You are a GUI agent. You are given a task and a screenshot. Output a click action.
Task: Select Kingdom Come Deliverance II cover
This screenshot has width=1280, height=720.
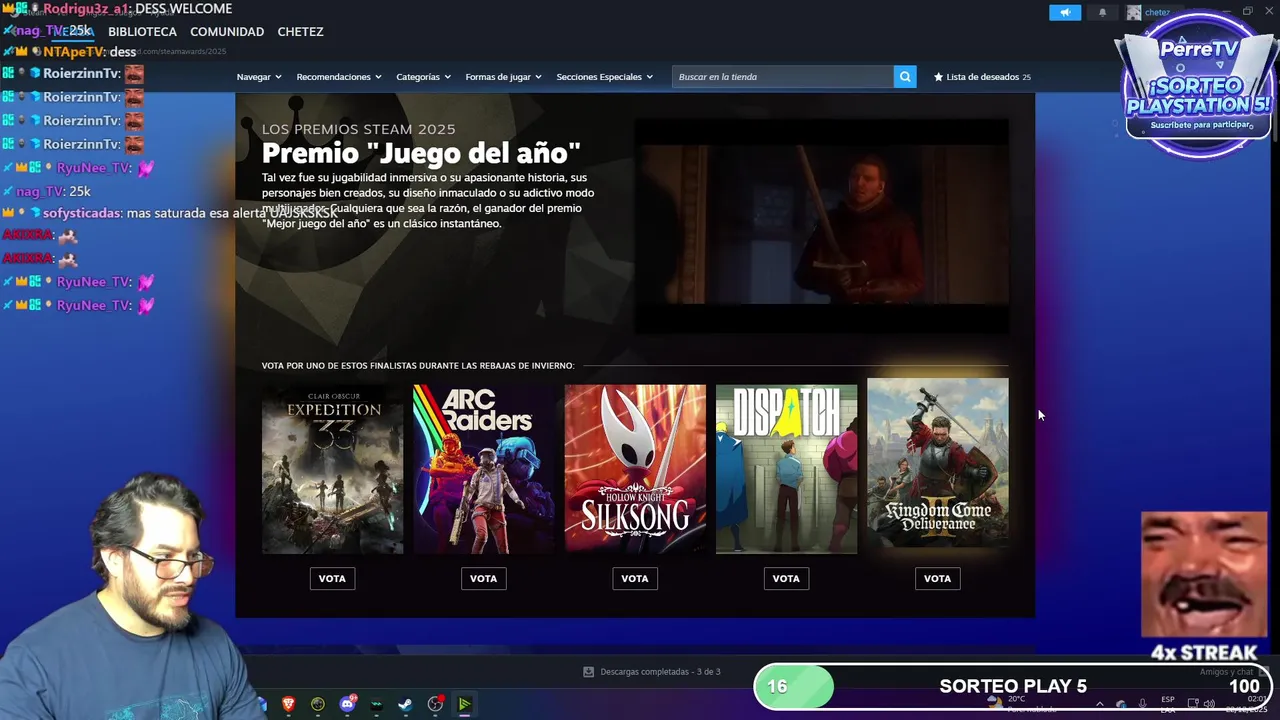[938, 462]
